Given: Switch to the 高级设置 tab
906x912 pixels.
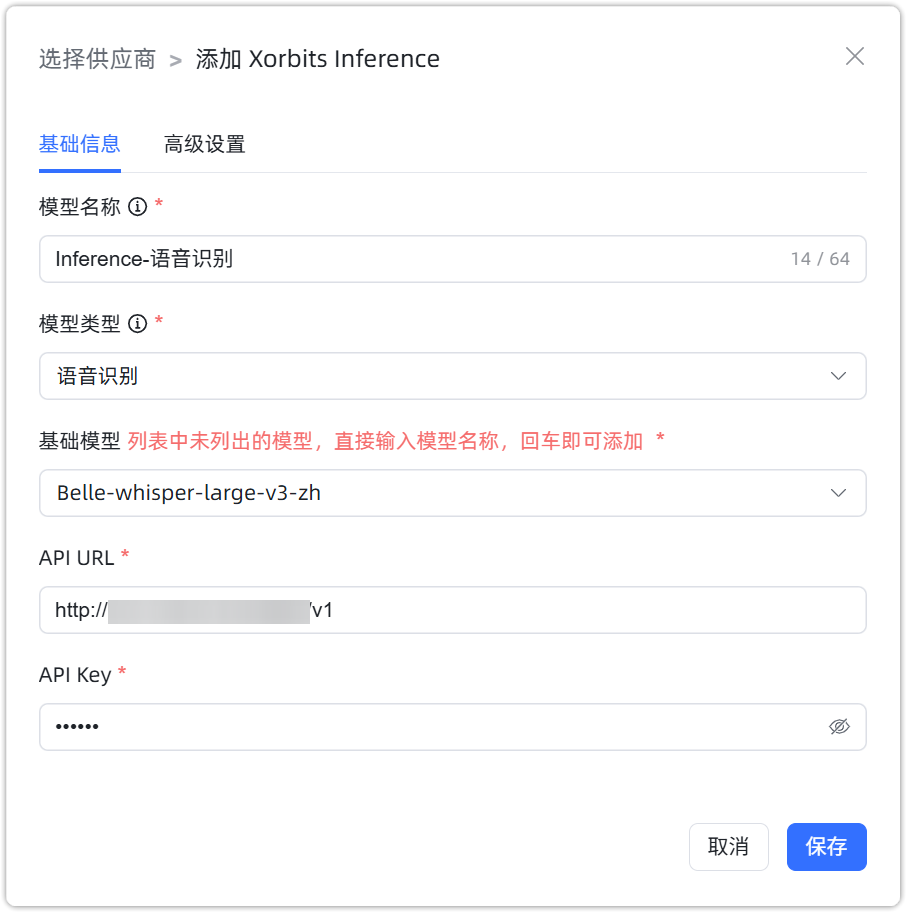Looking at the screenshot, I should click(205, 144).
